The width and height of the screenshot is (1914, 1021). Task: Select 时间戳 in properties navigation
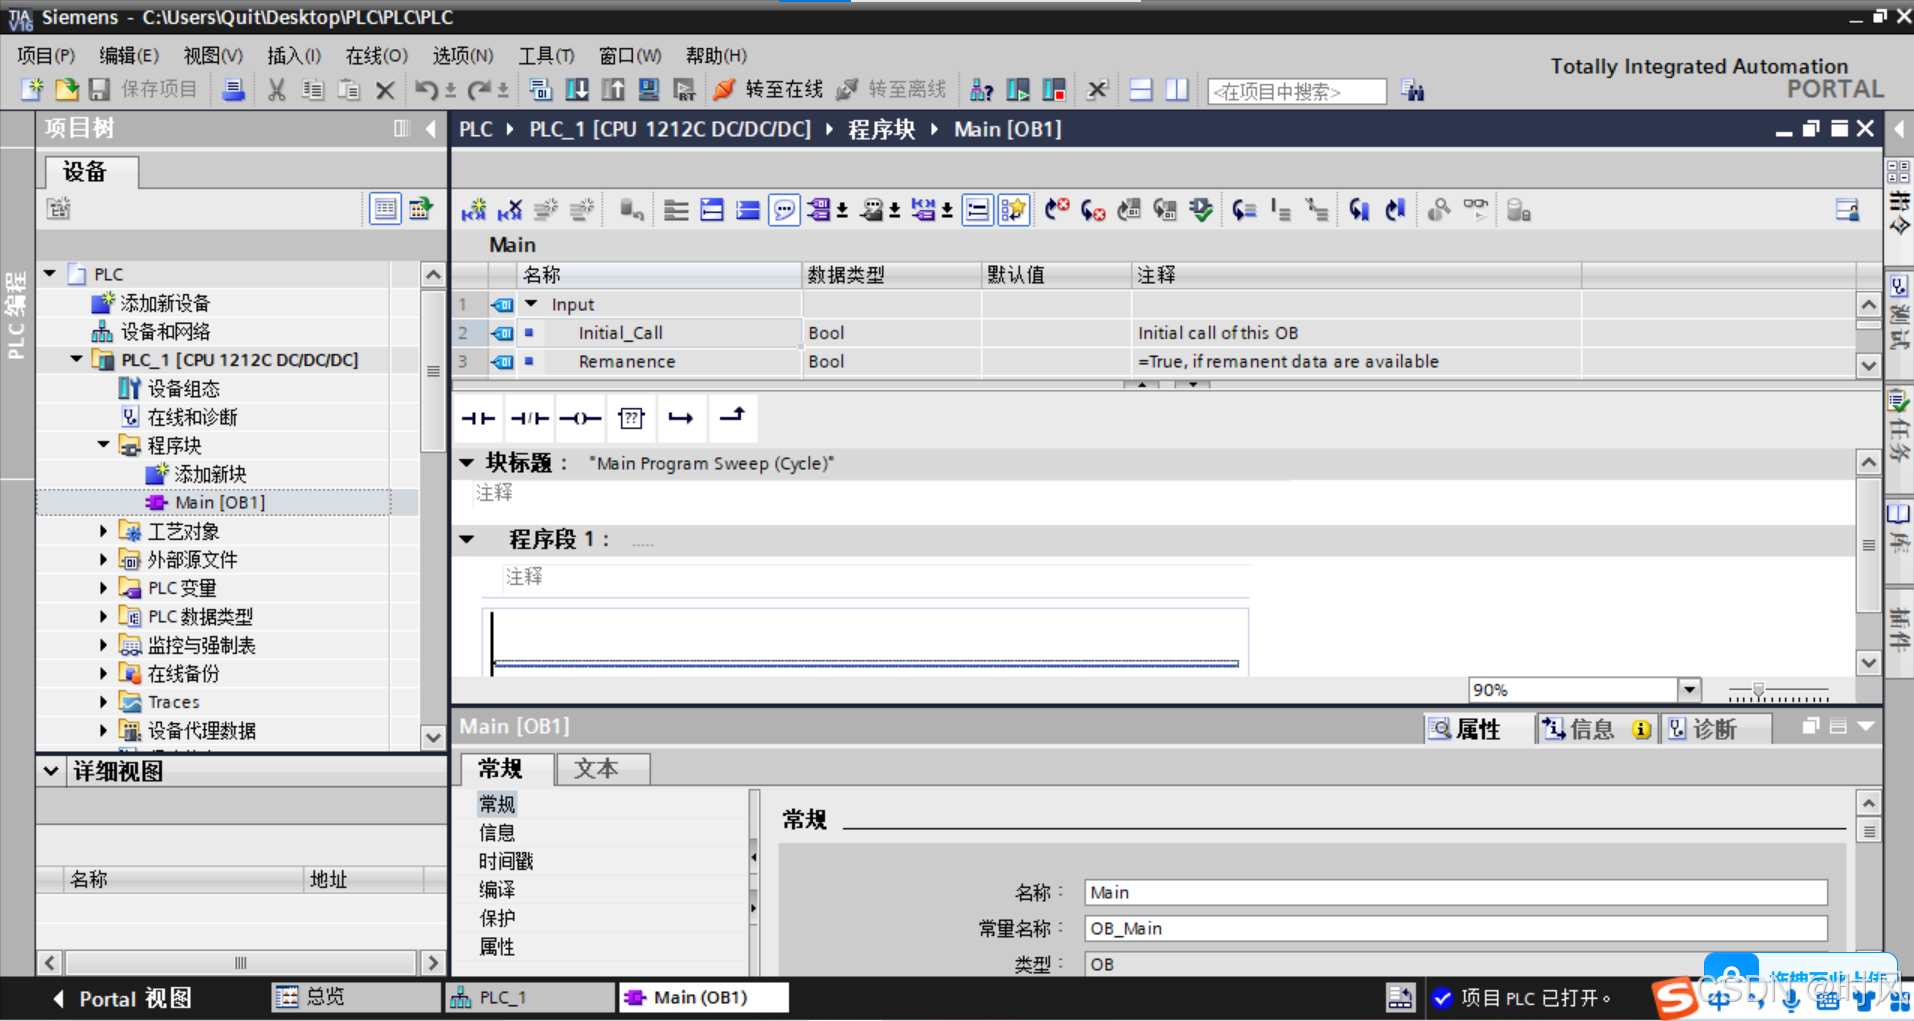coord(506,861)
